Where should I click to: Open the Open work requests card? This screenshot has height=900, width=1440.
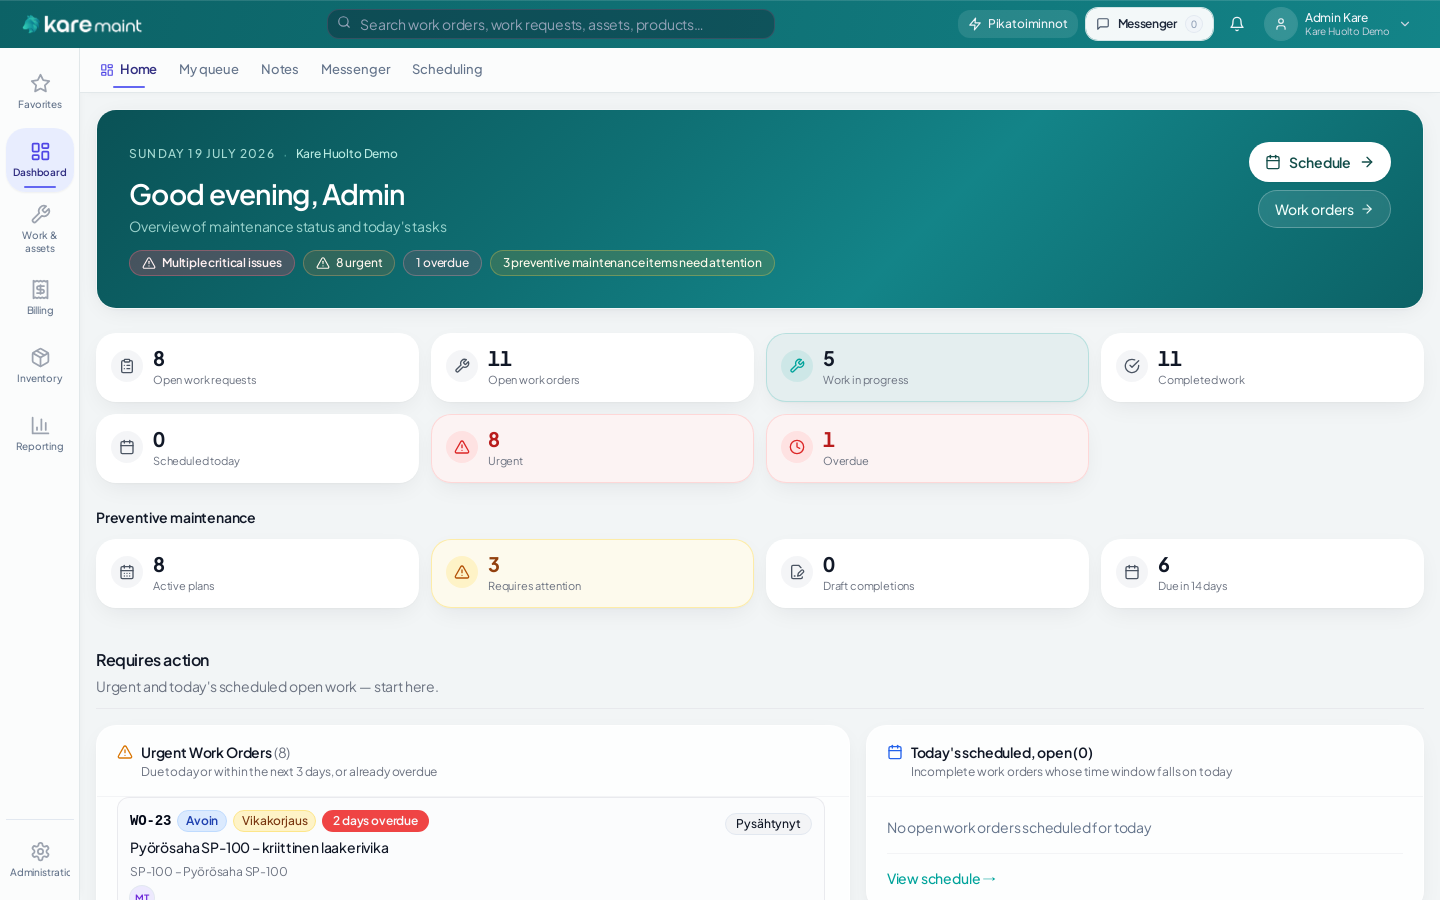point(257,367)
